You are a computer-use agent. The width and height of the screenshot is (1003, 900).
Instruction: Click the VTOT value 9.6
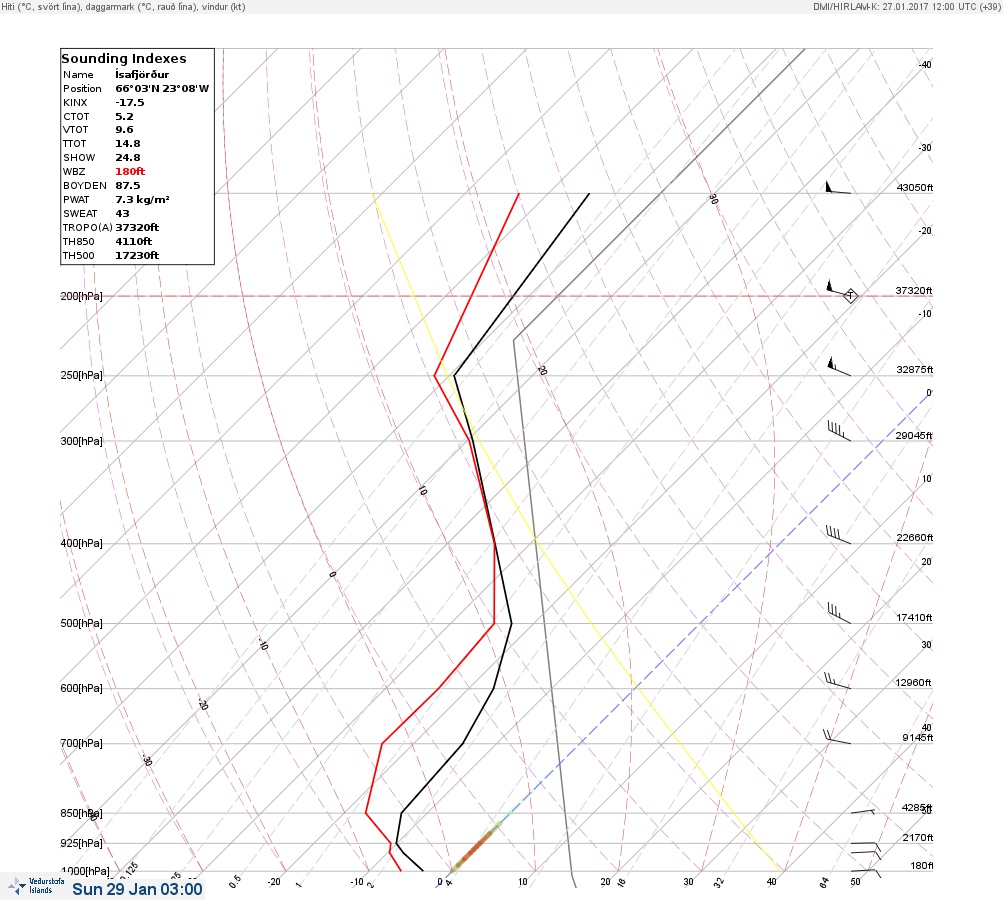coord(124,130)
